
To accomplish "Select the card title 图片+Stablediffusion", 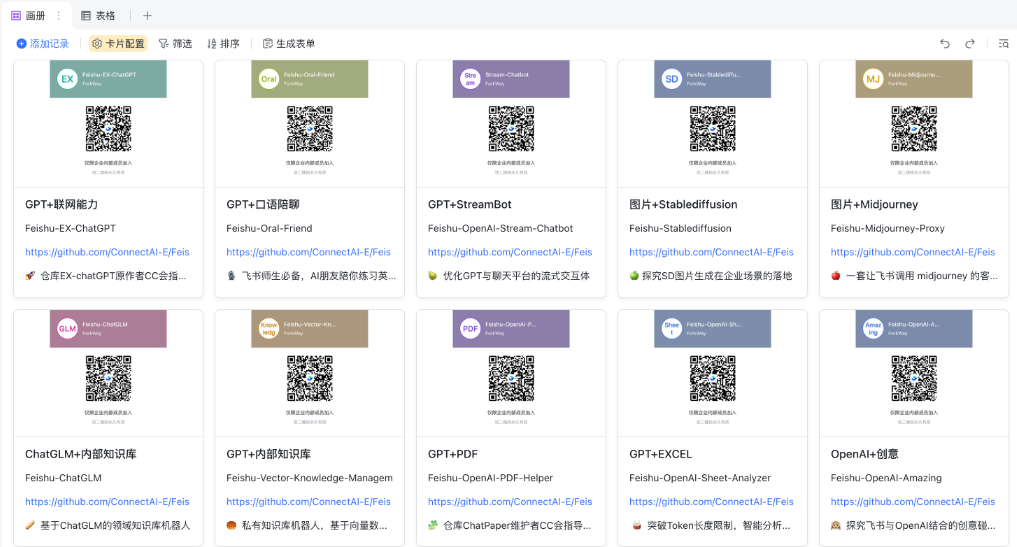I will (x=683, y=204).
